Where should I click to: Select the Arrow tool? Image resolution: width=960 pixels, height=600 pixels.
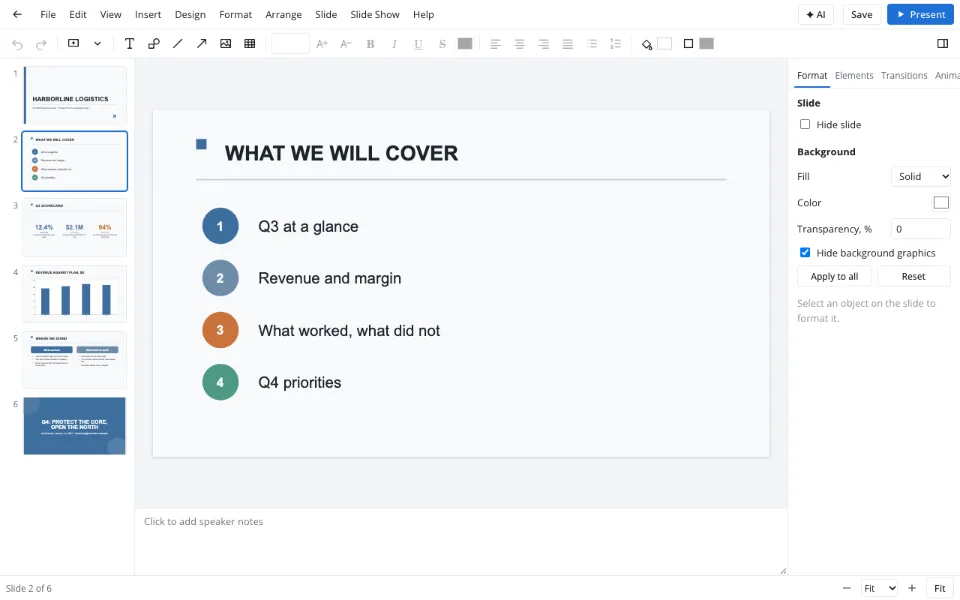[201, 43]
